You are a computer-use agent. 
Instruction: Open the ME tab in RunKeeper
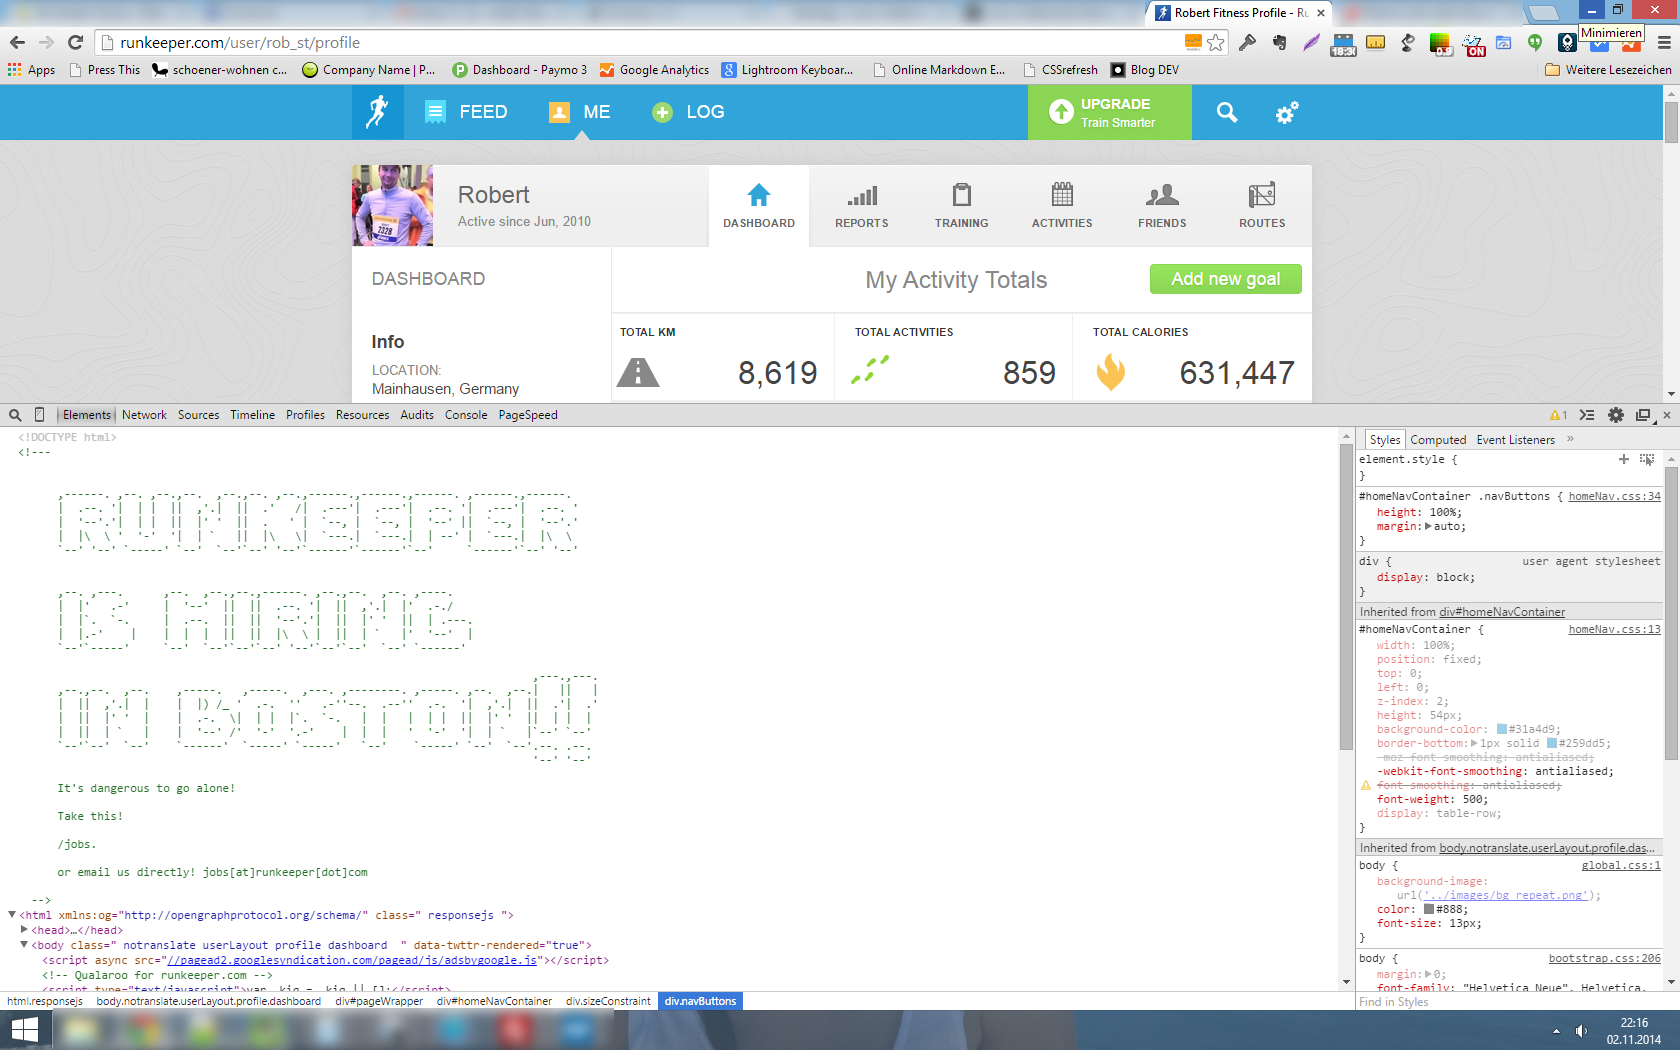[x=580, y=112]
